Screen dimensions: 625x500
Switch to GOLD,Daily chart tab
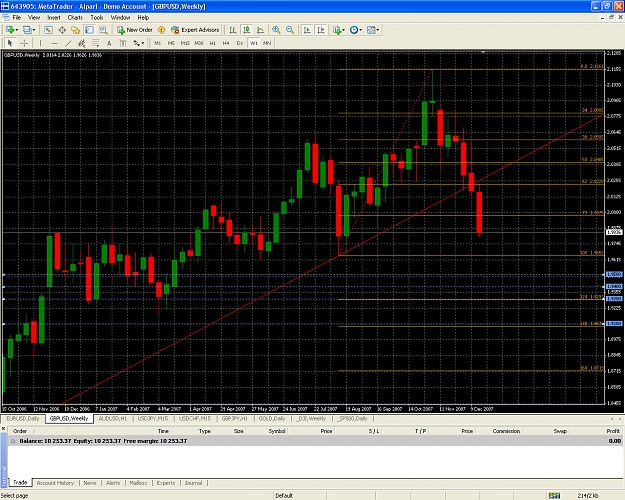tap(272, 419)
